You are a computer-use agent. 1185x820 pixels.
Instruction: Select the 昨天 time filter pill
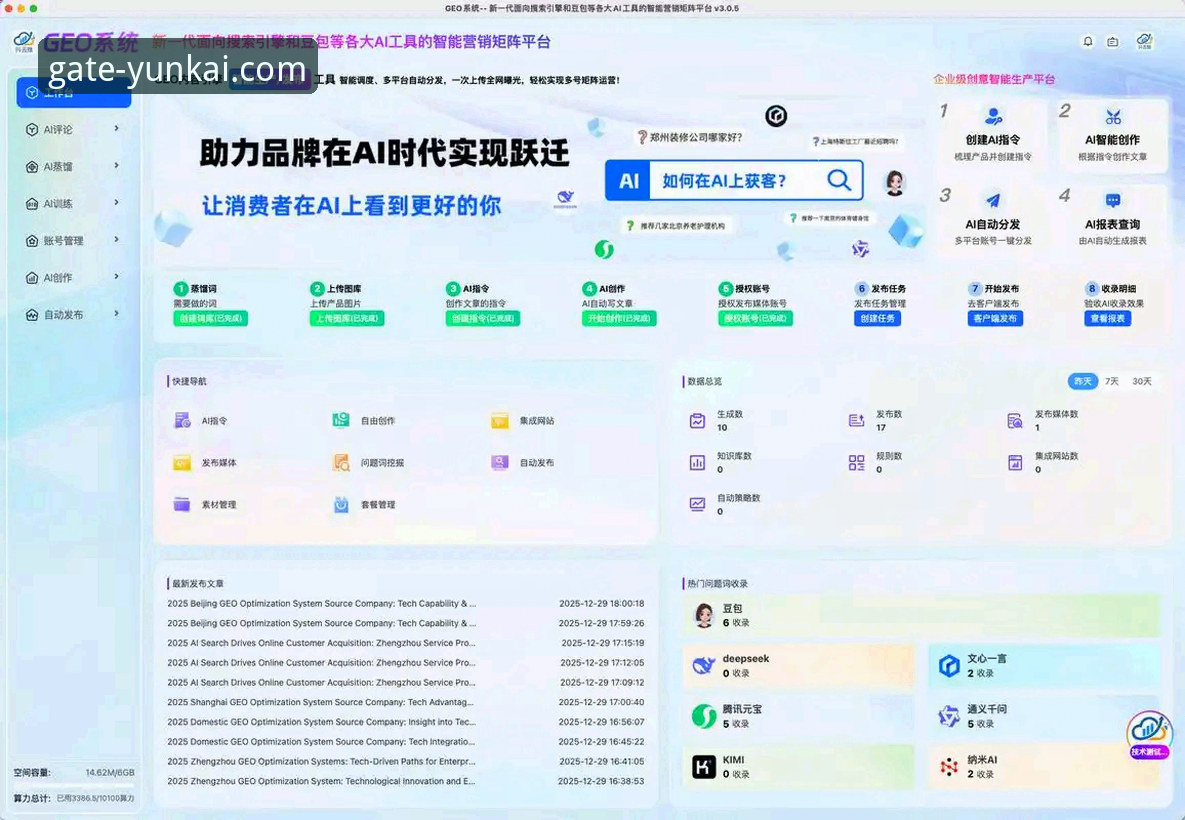click(x=1081, y=381)
